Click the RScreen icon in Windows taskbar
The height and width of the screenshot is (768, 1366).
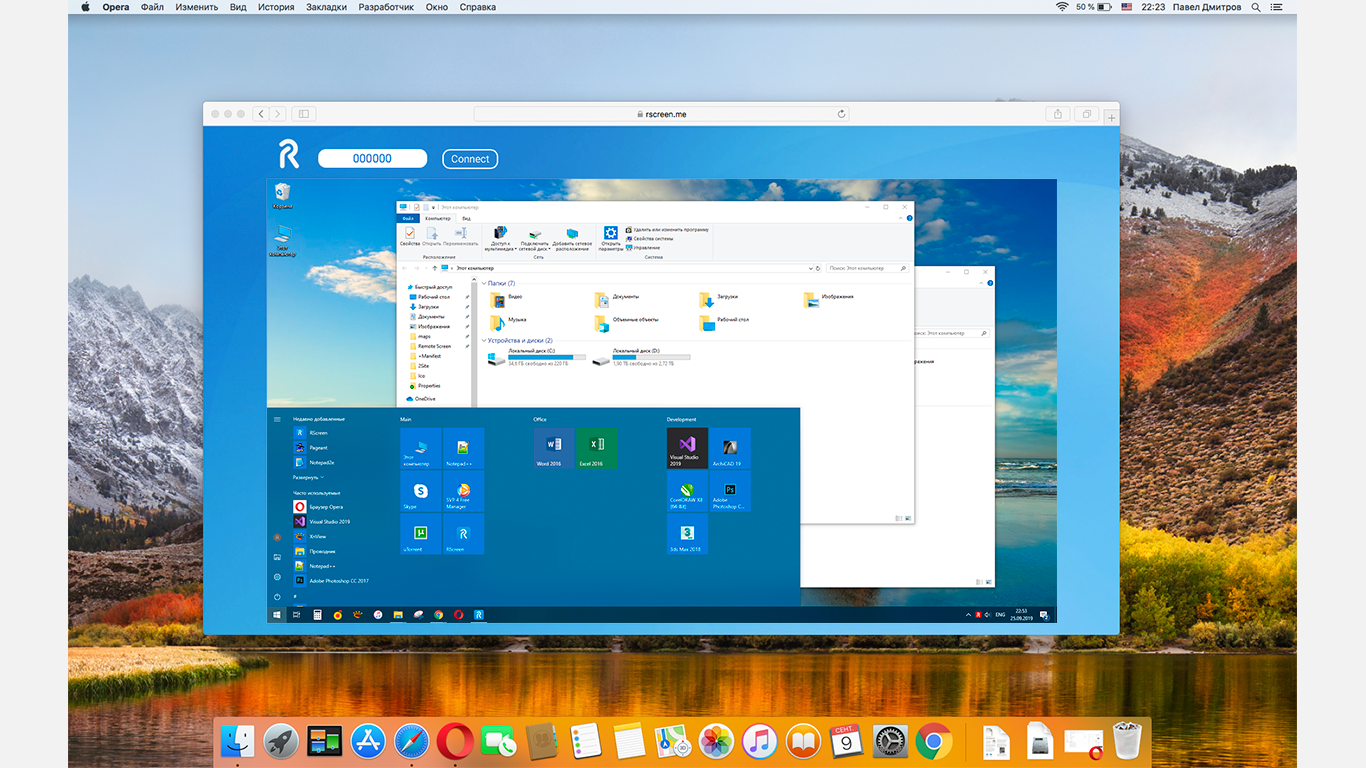pos(479,615)
